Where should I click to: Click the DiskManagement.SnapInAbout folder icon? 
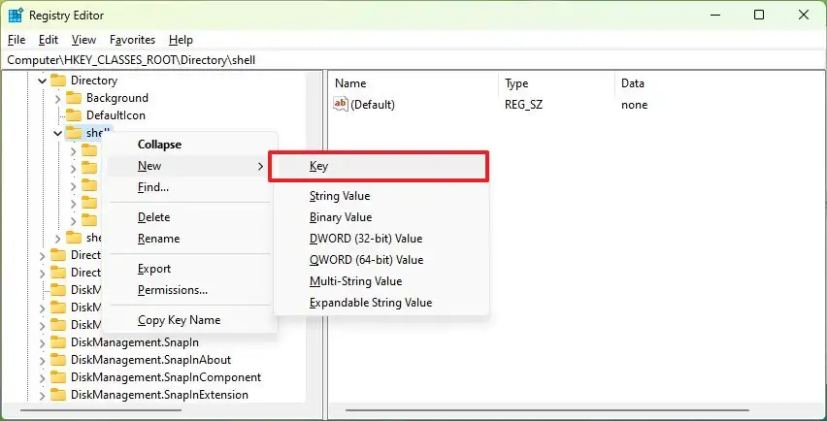58,360
